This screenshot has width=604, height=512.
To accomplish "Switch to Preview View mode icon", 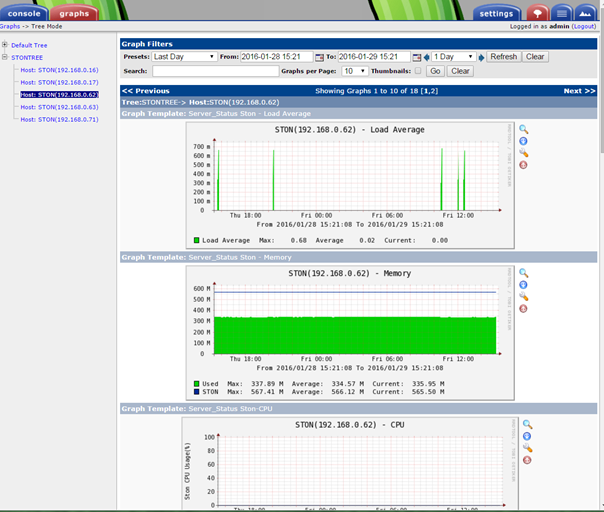I will point(585,13).
